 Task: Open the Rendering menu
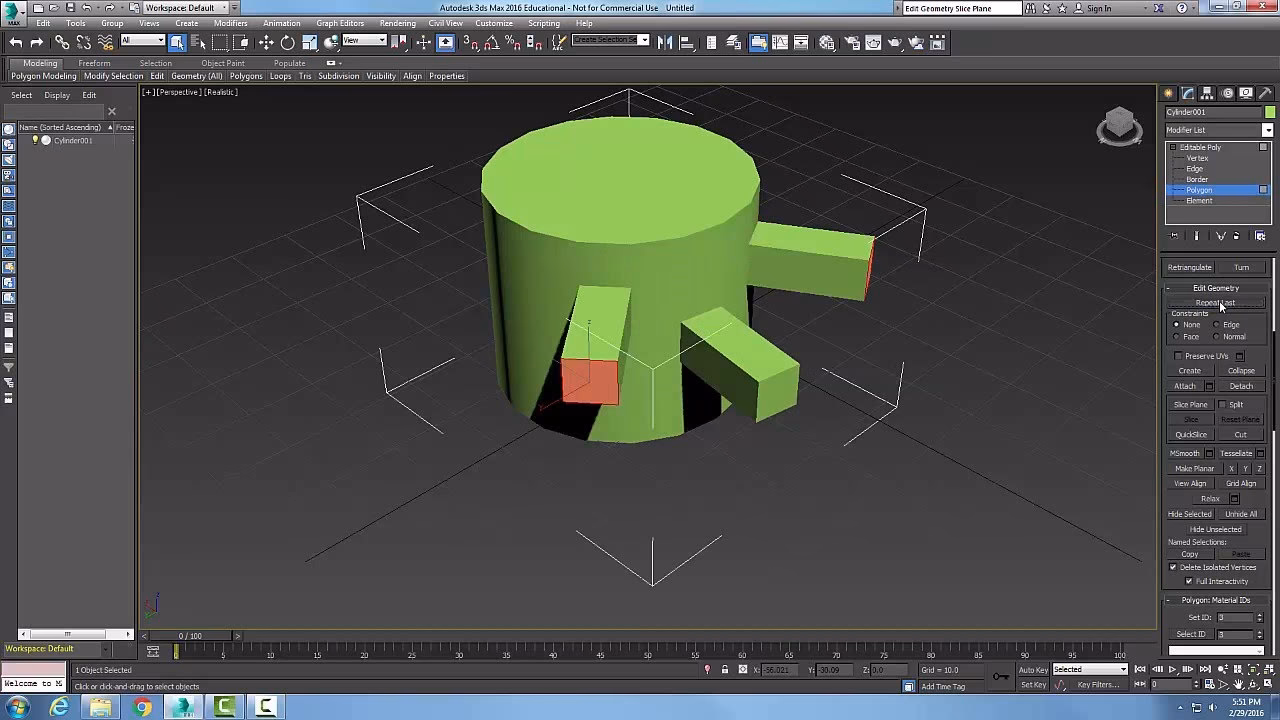coord(398,23)
